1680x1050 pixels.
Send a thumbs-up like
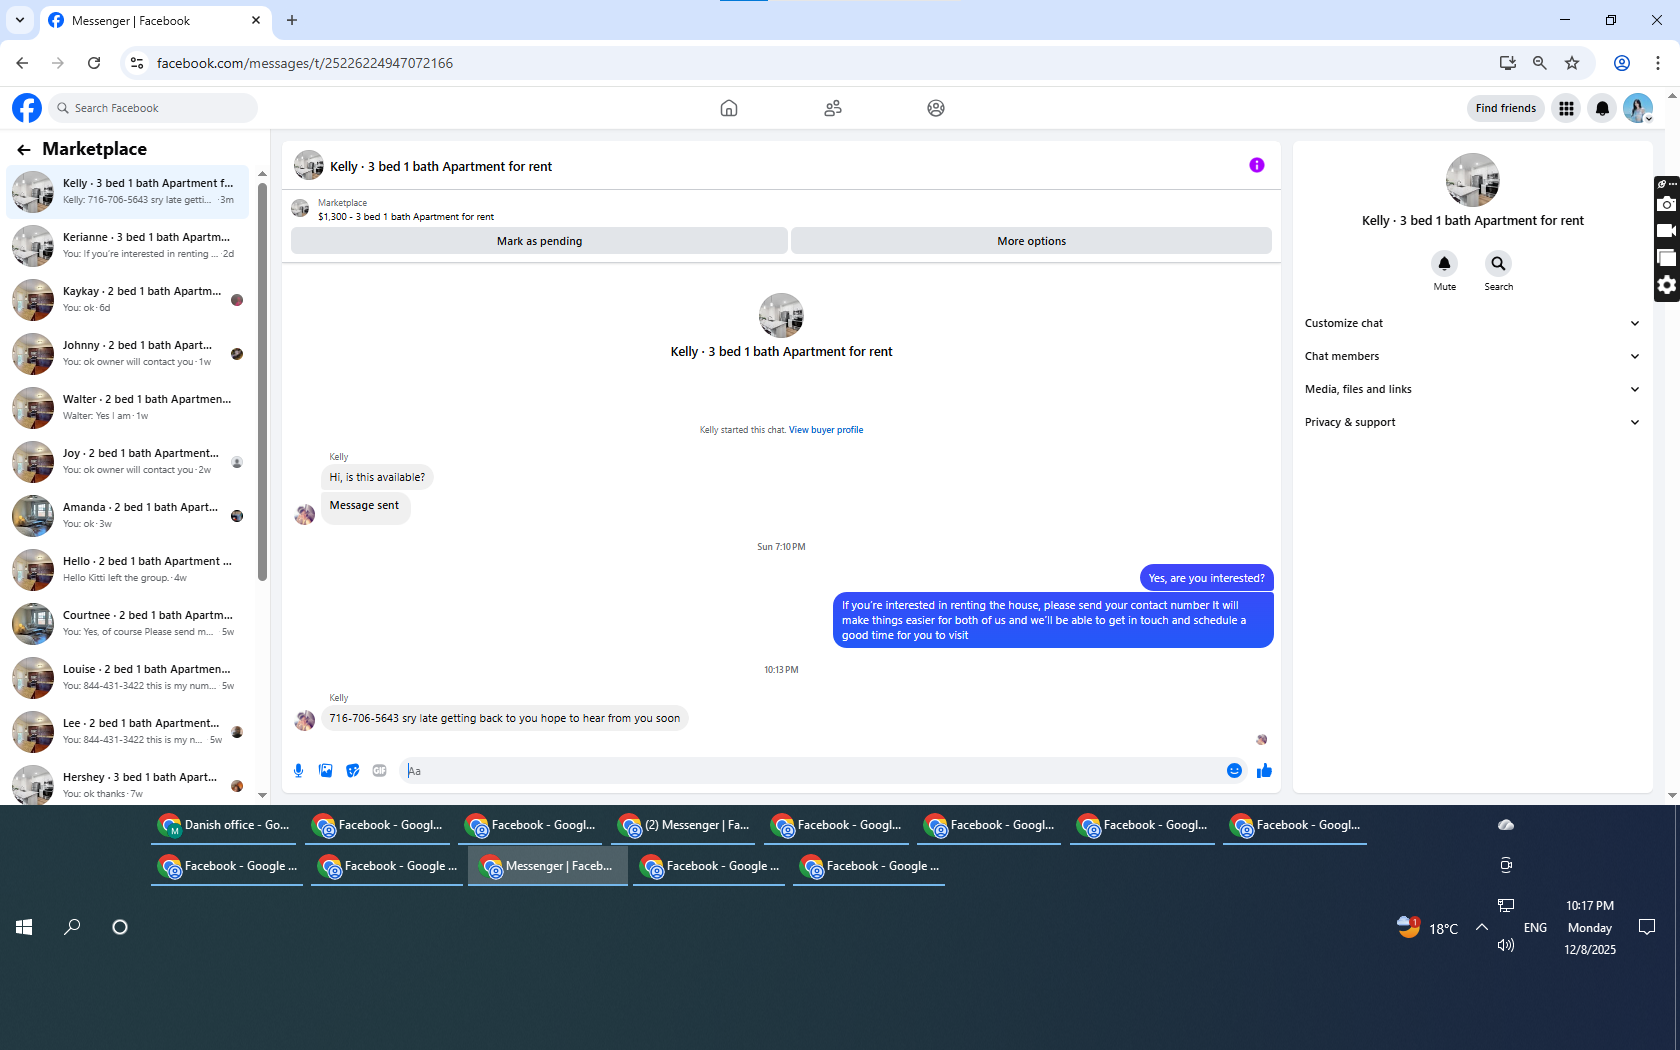pyautogui.click(x=1264, y=771)
